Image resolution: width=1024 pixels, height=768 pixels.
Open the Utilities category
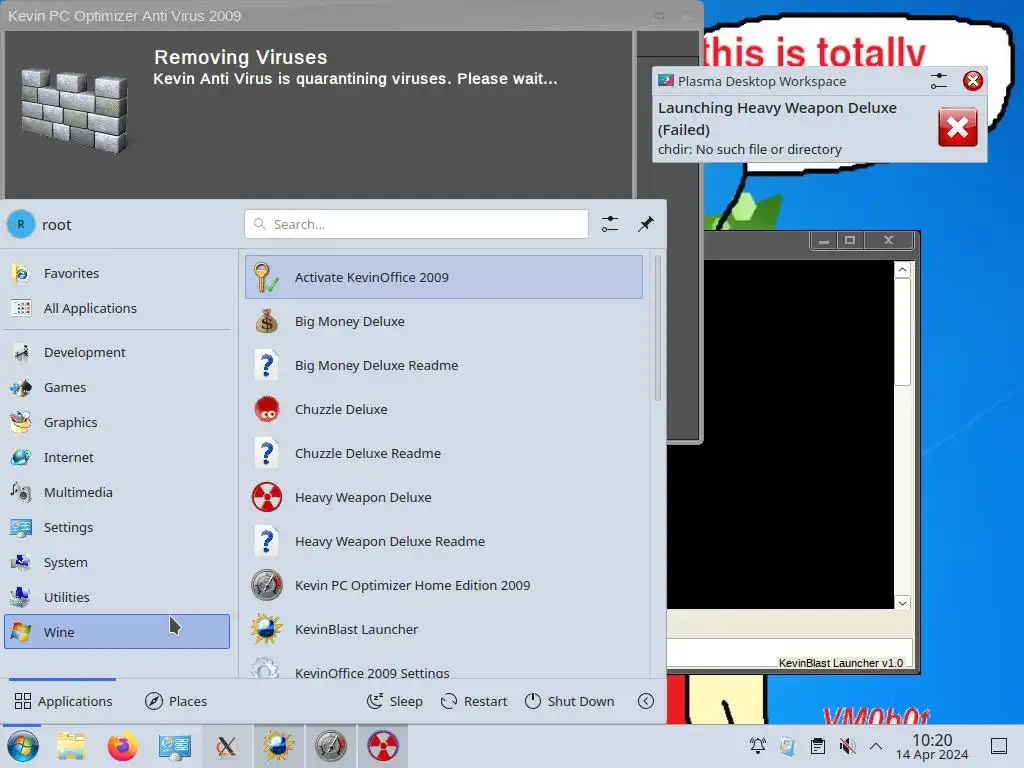click(117, 597)
